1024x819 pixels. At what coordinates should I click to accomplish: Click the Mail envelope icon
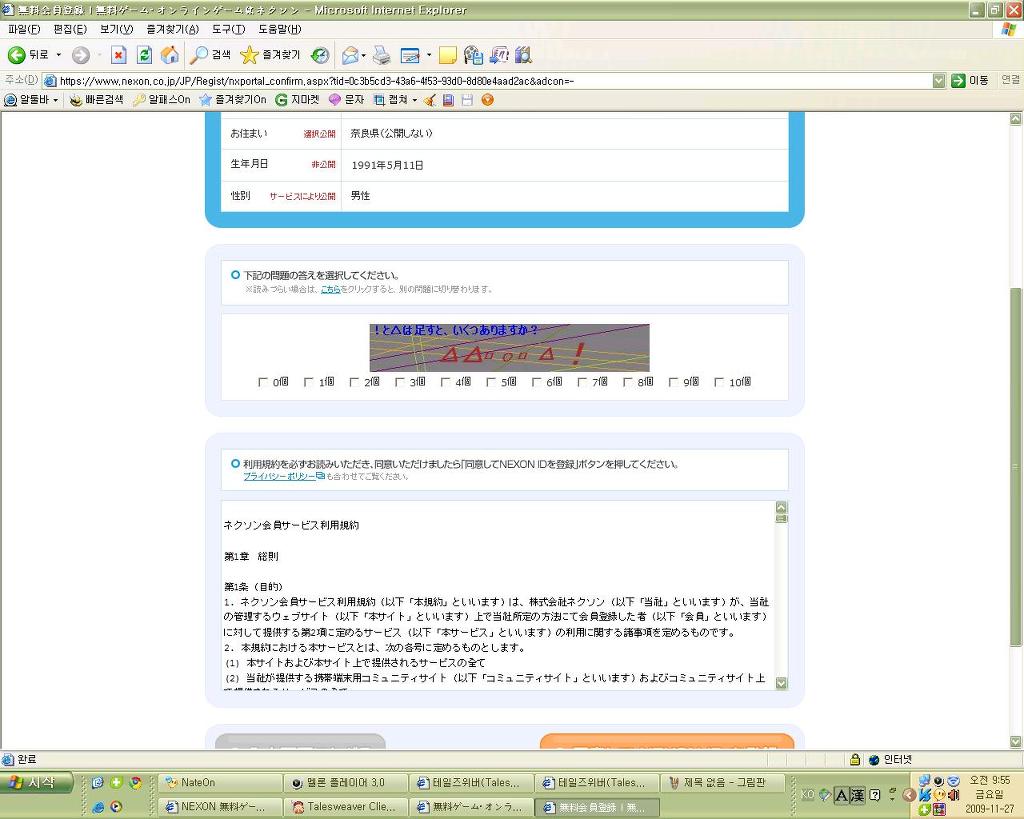349,56
